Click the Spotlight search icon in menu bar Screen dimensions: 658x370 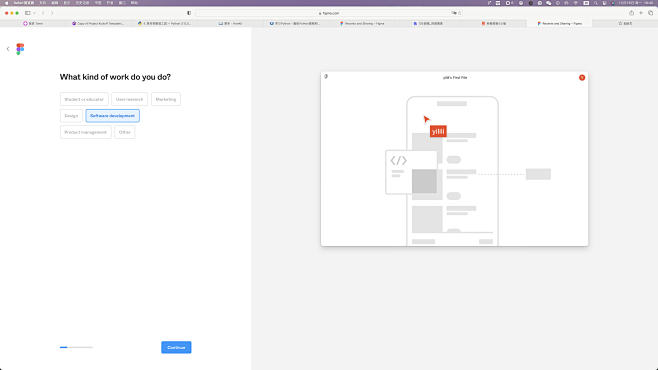click(x=595, y=3)
